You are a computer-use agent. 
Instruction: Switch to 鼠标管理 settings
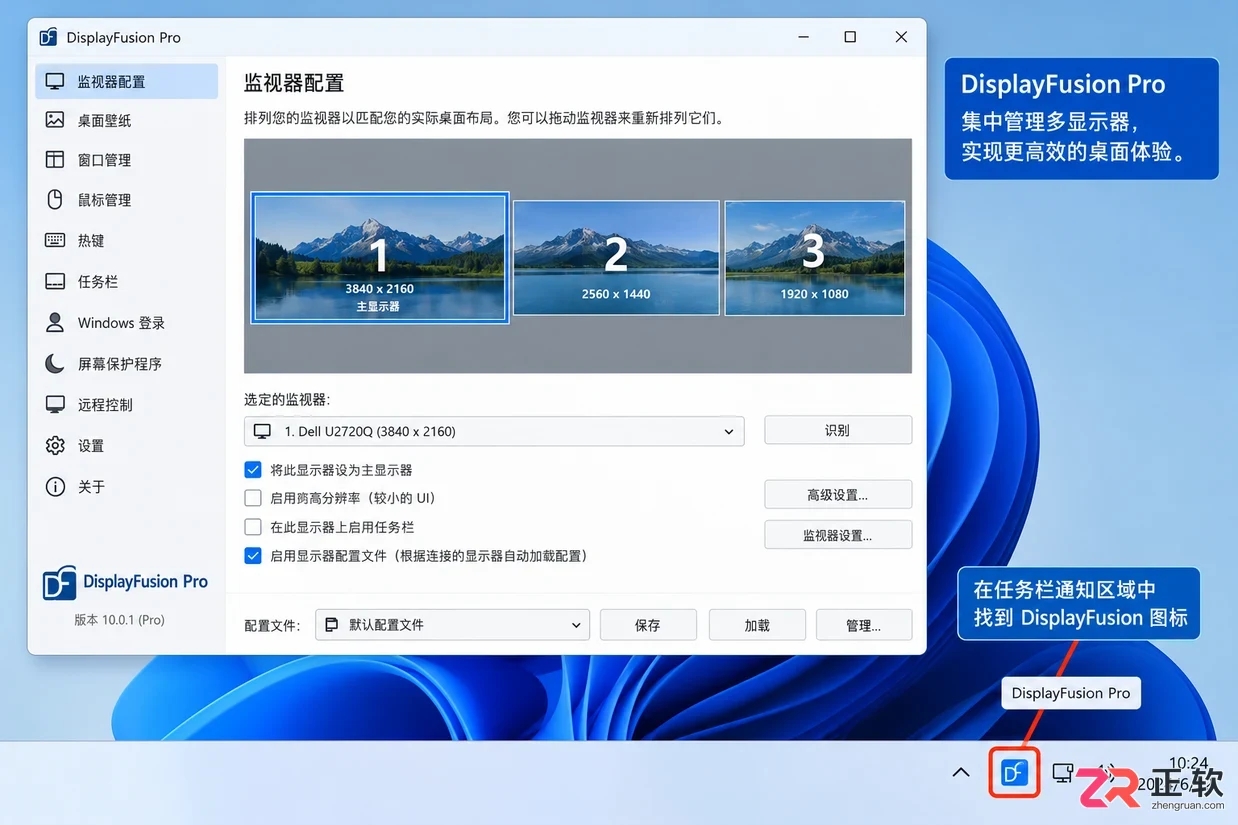point(127,200)
